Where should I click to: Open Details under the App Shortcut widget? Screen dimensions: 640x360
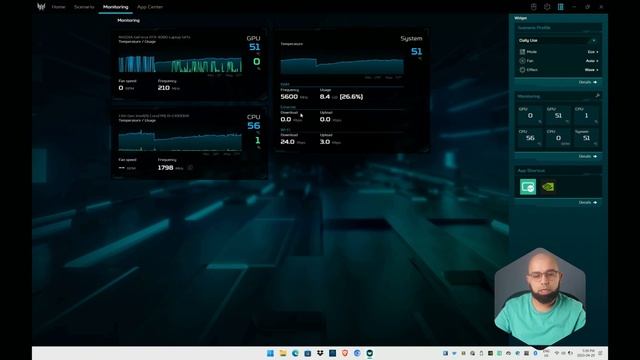point(588,202)
